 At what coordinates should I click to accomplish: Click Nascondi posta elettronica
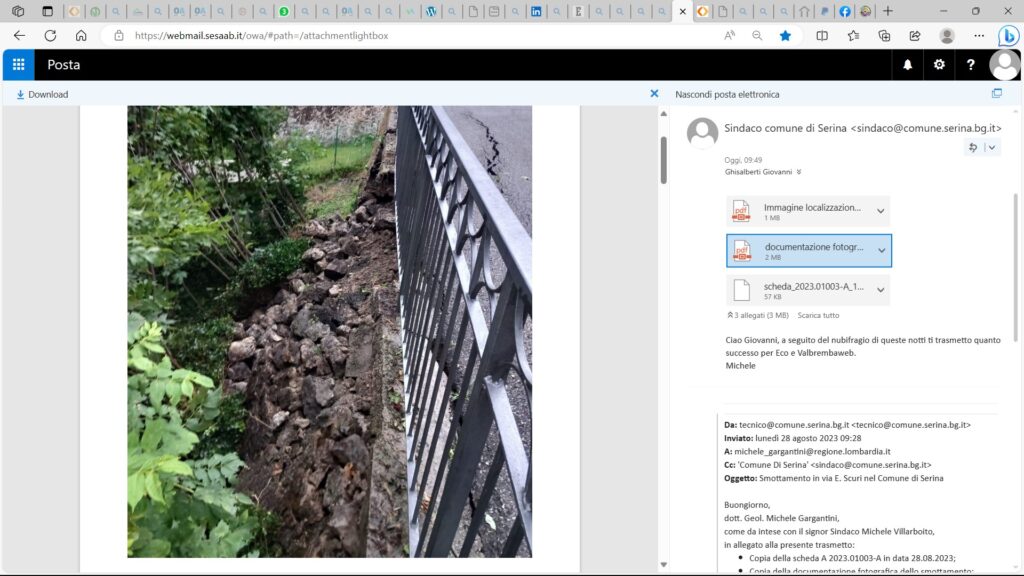pos(727,94)
